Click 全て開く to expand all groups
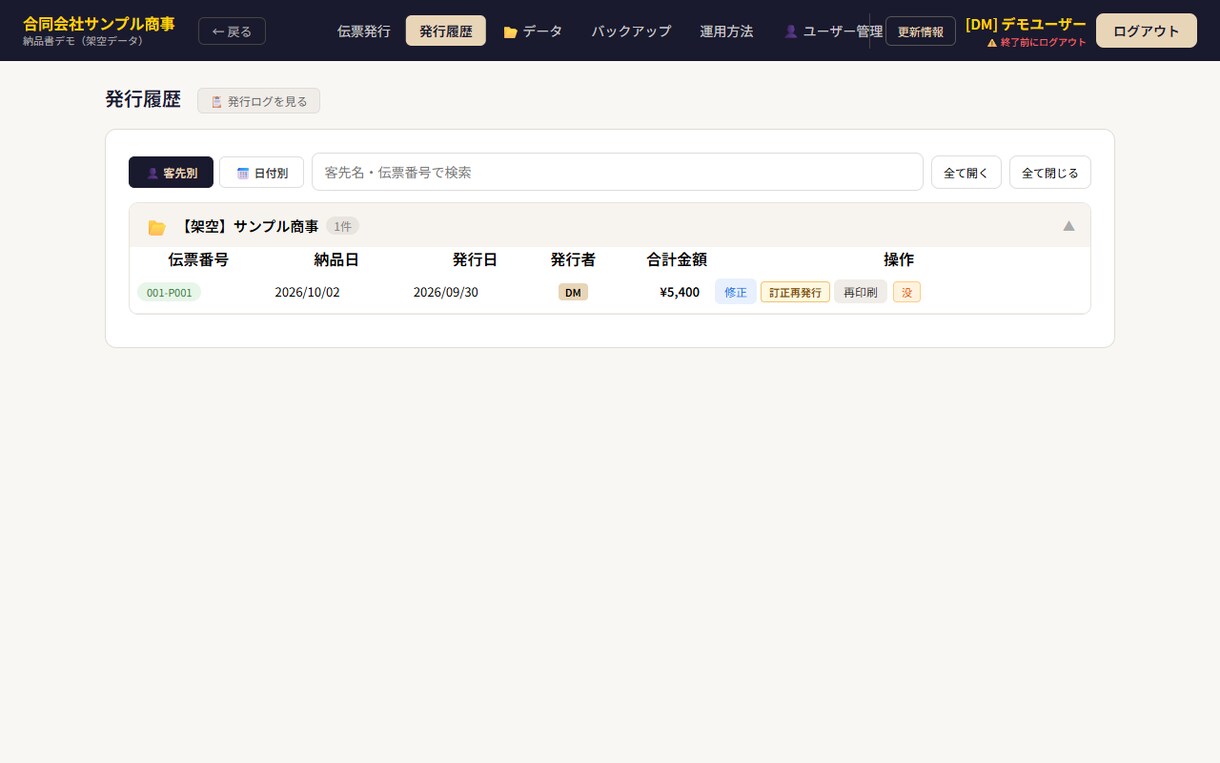1220x763 pixels. (x=966, y=172)
